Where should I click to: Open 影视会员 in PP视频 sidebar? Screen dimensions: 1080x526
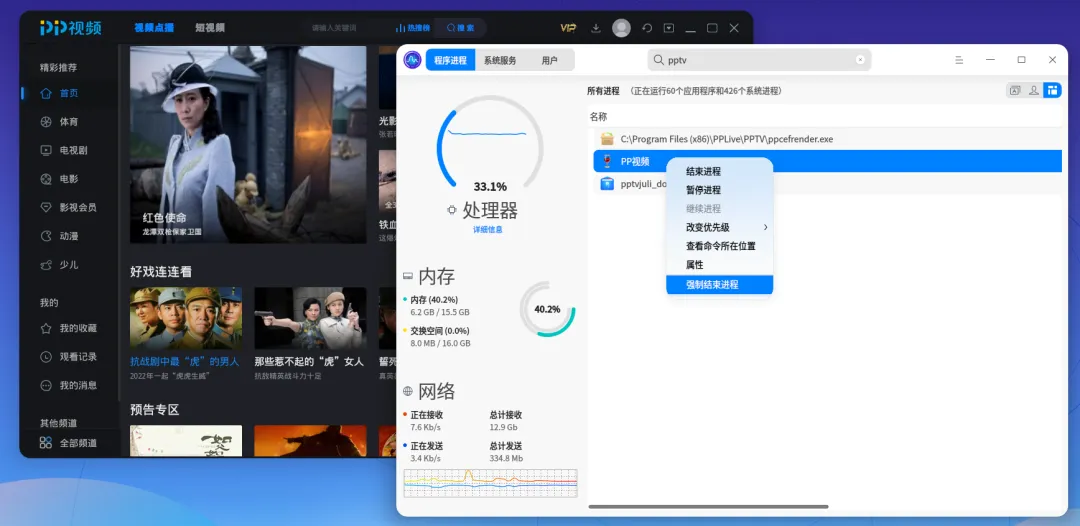[x=69, y=207]
